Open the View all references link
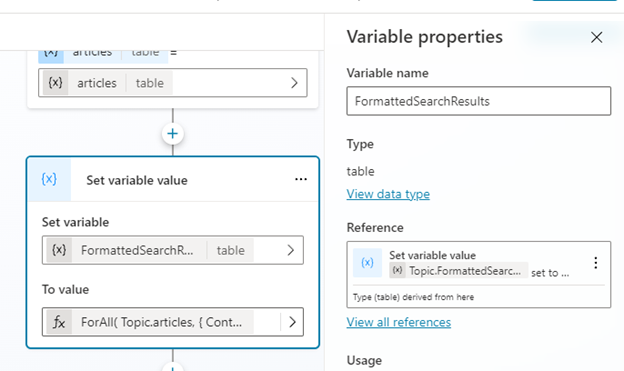The width and height of the screenshot is (624, 371). pyautogui.click(x=399, y=322)
